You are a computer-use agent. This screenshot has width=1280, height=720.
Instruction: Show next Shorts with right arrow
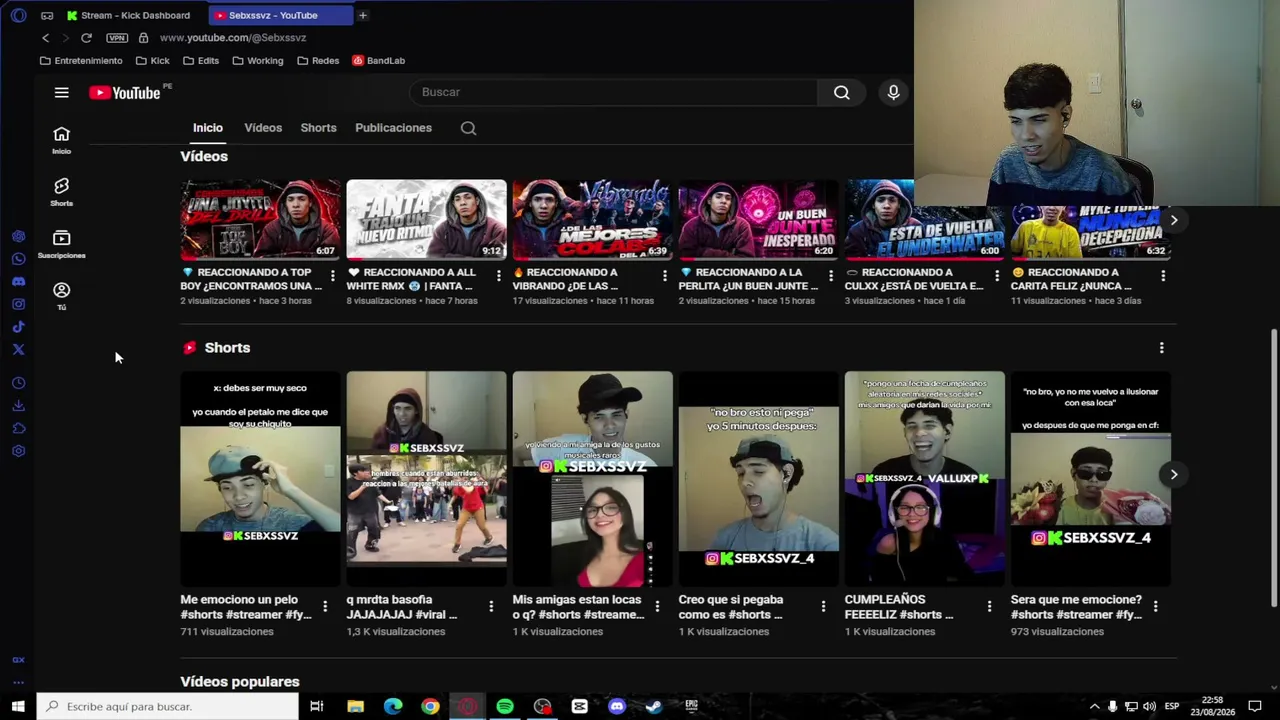(1174, 474)
